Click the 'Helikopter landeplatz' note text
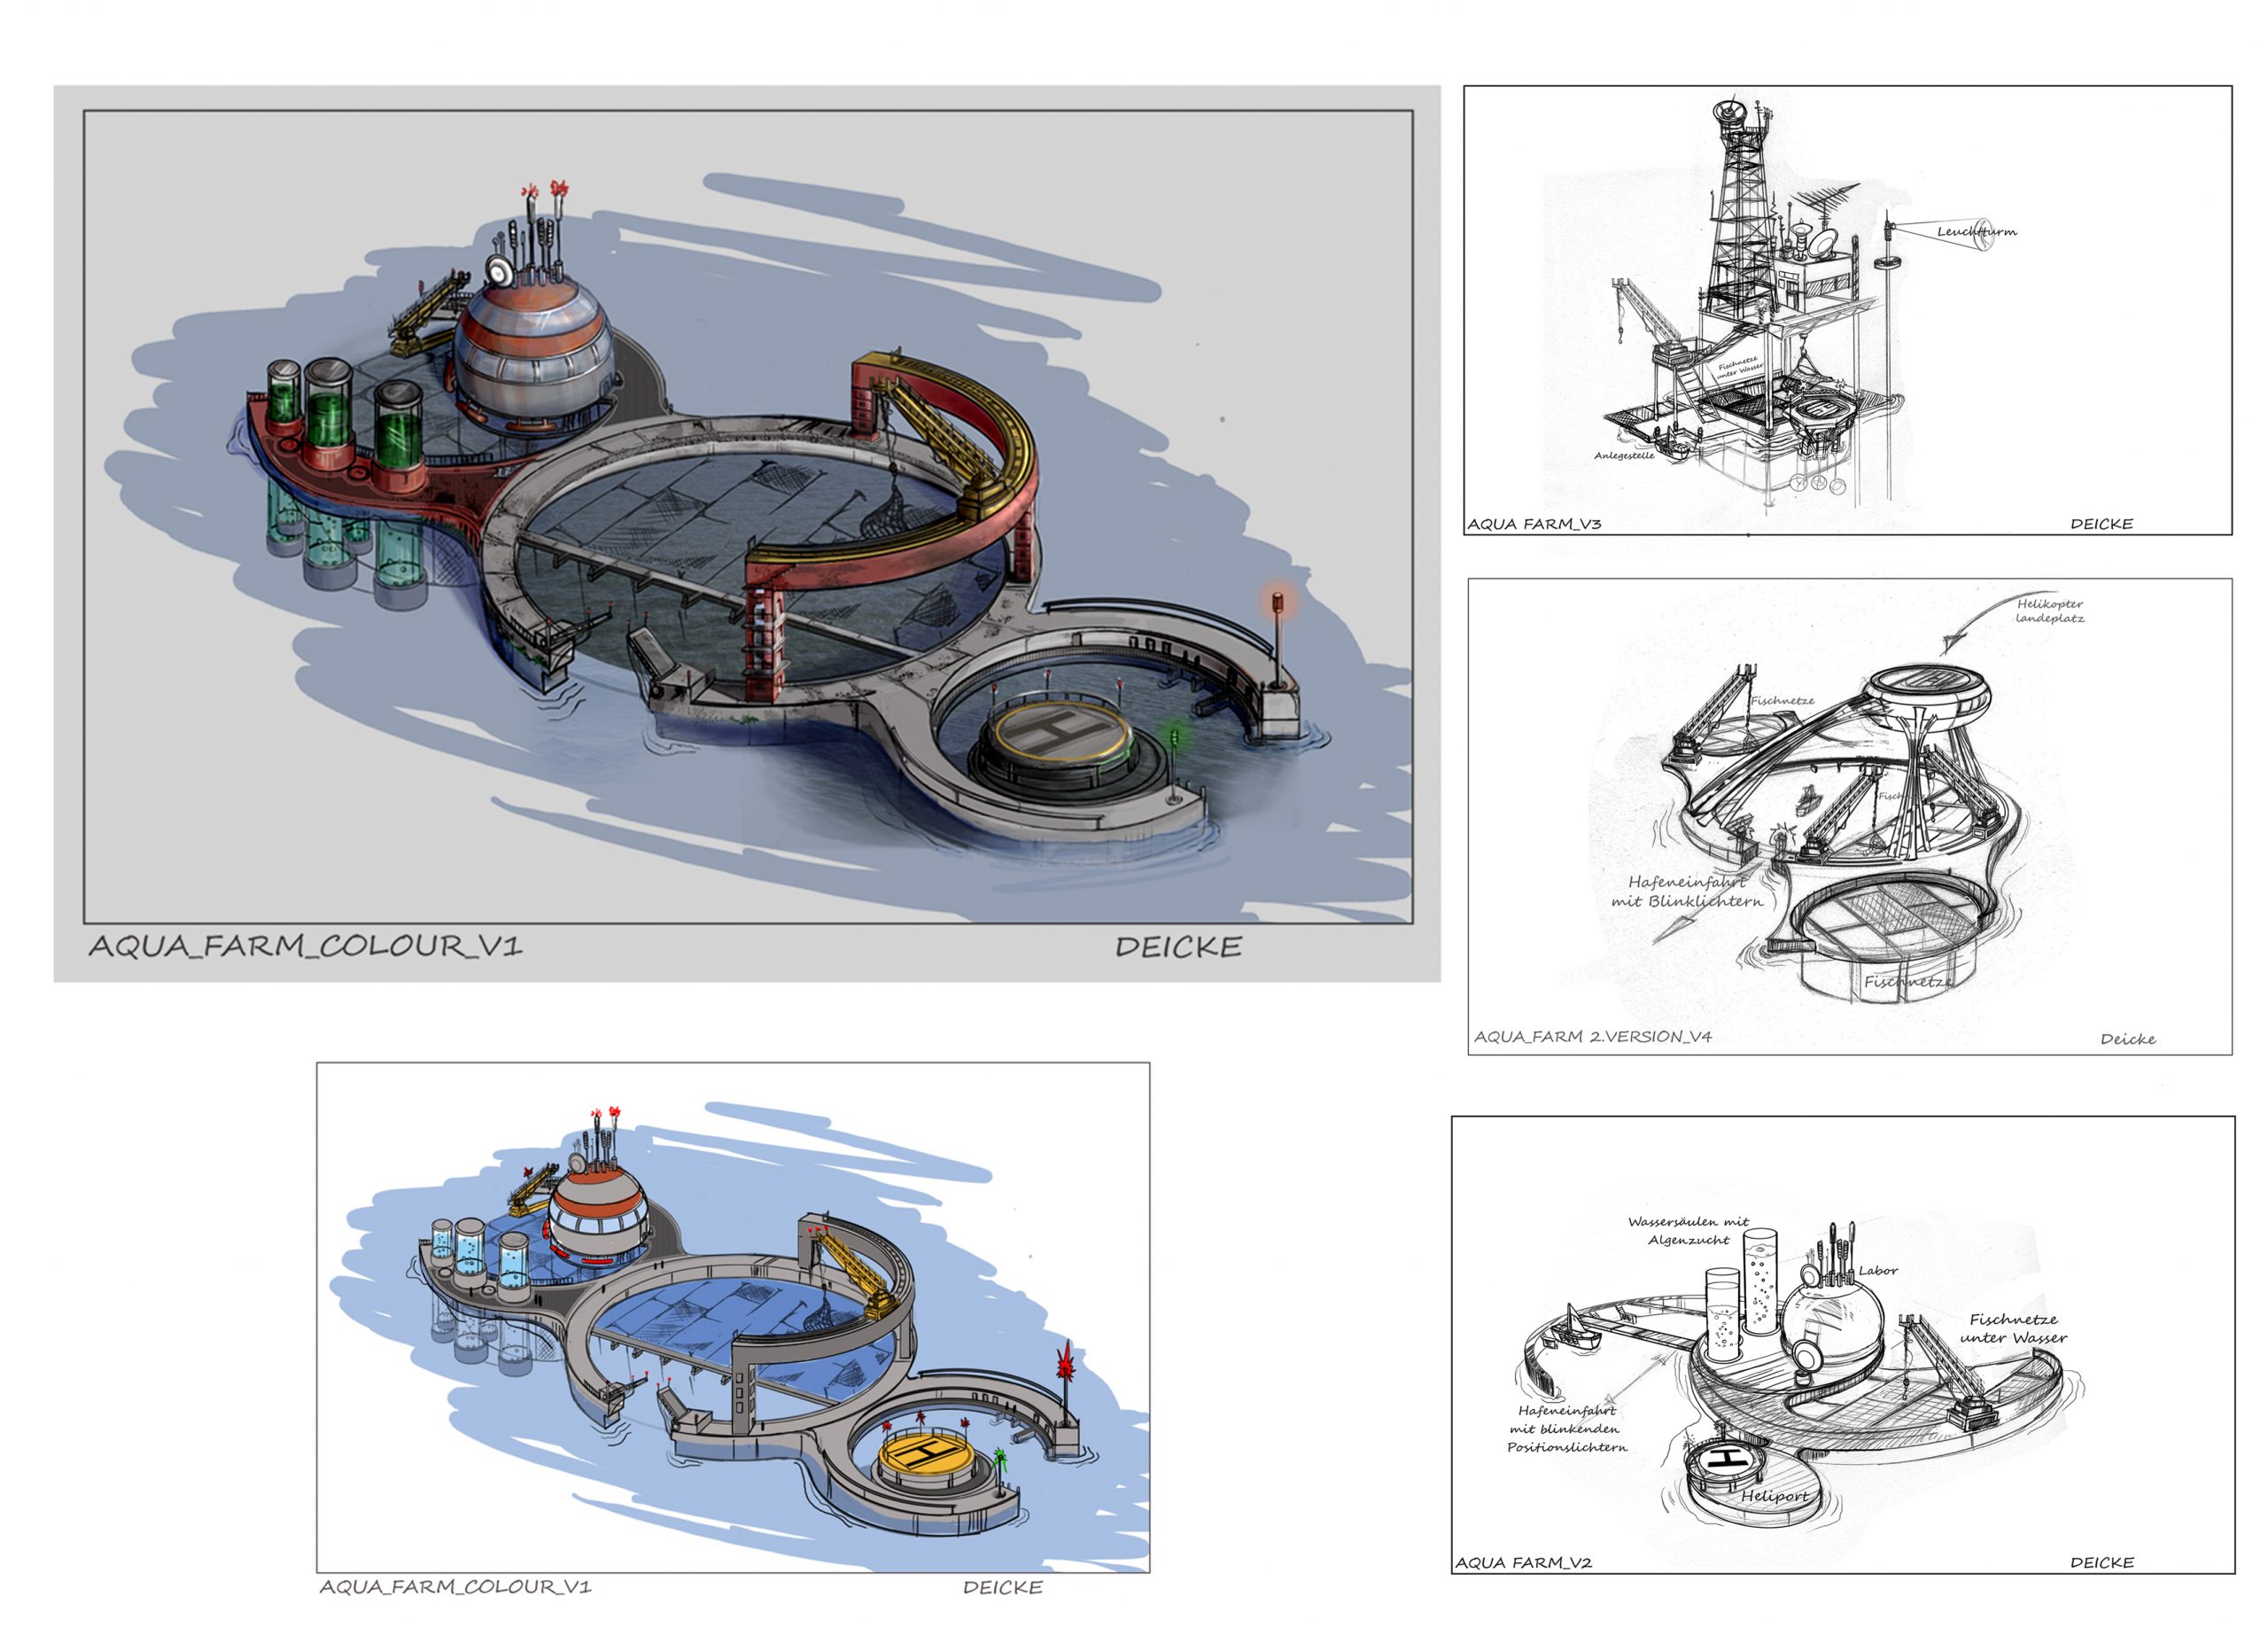The height and width of the screenshot is (1643, 2268). click(x=2049, y=611)
